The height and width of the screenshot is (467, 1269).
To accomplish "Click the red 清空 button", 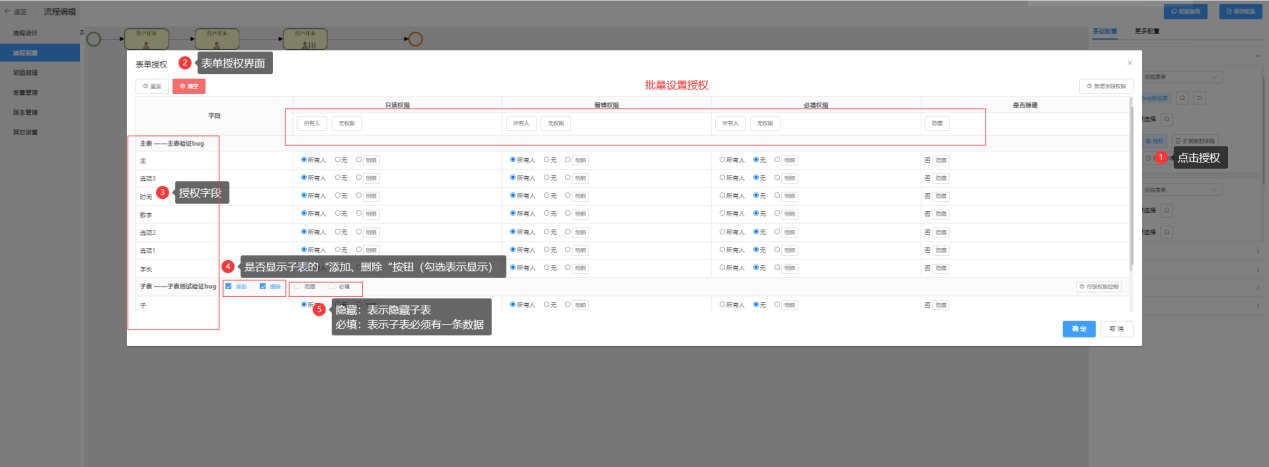I will [188, 87].
